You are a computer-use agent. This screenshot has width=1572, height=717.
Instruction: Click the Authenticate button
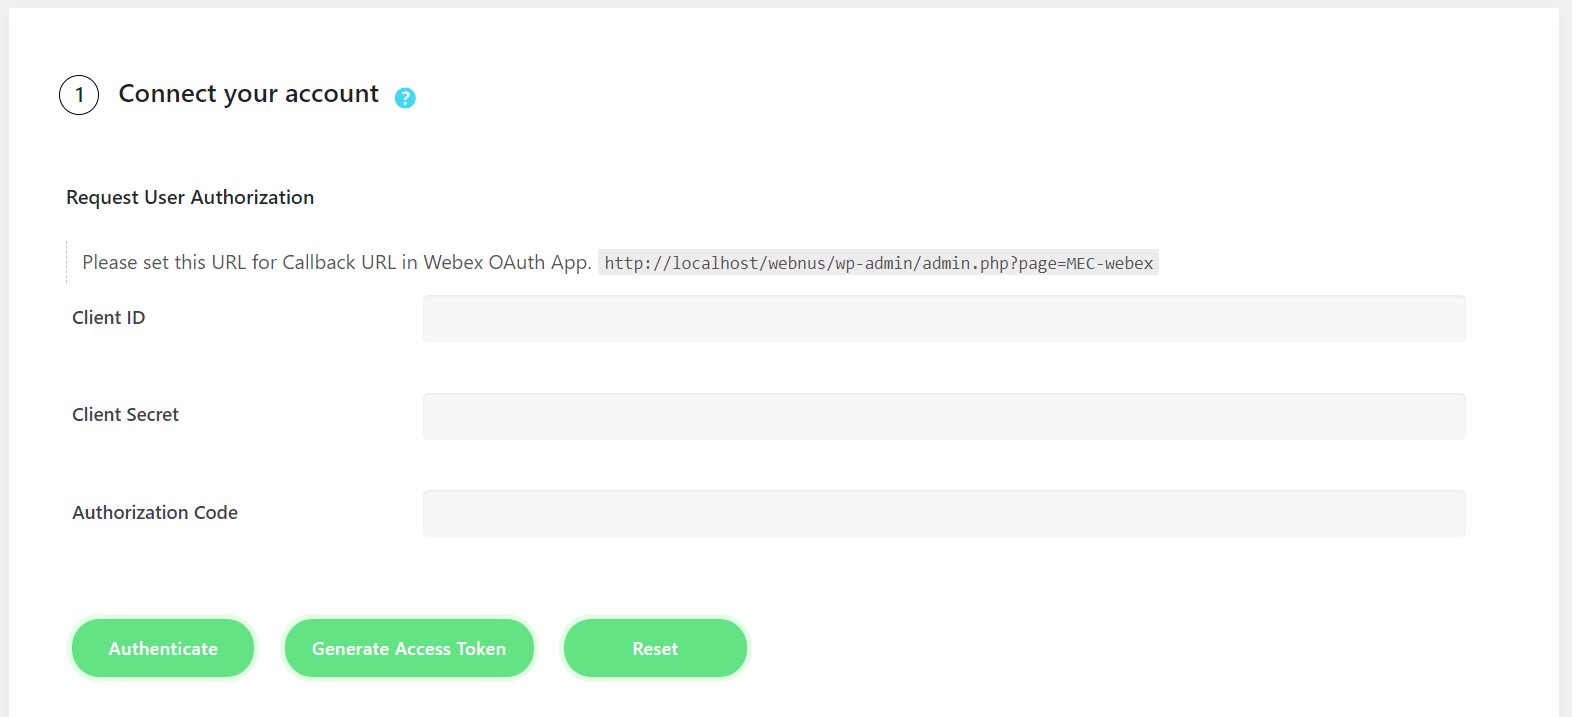(x=163, y=648)
